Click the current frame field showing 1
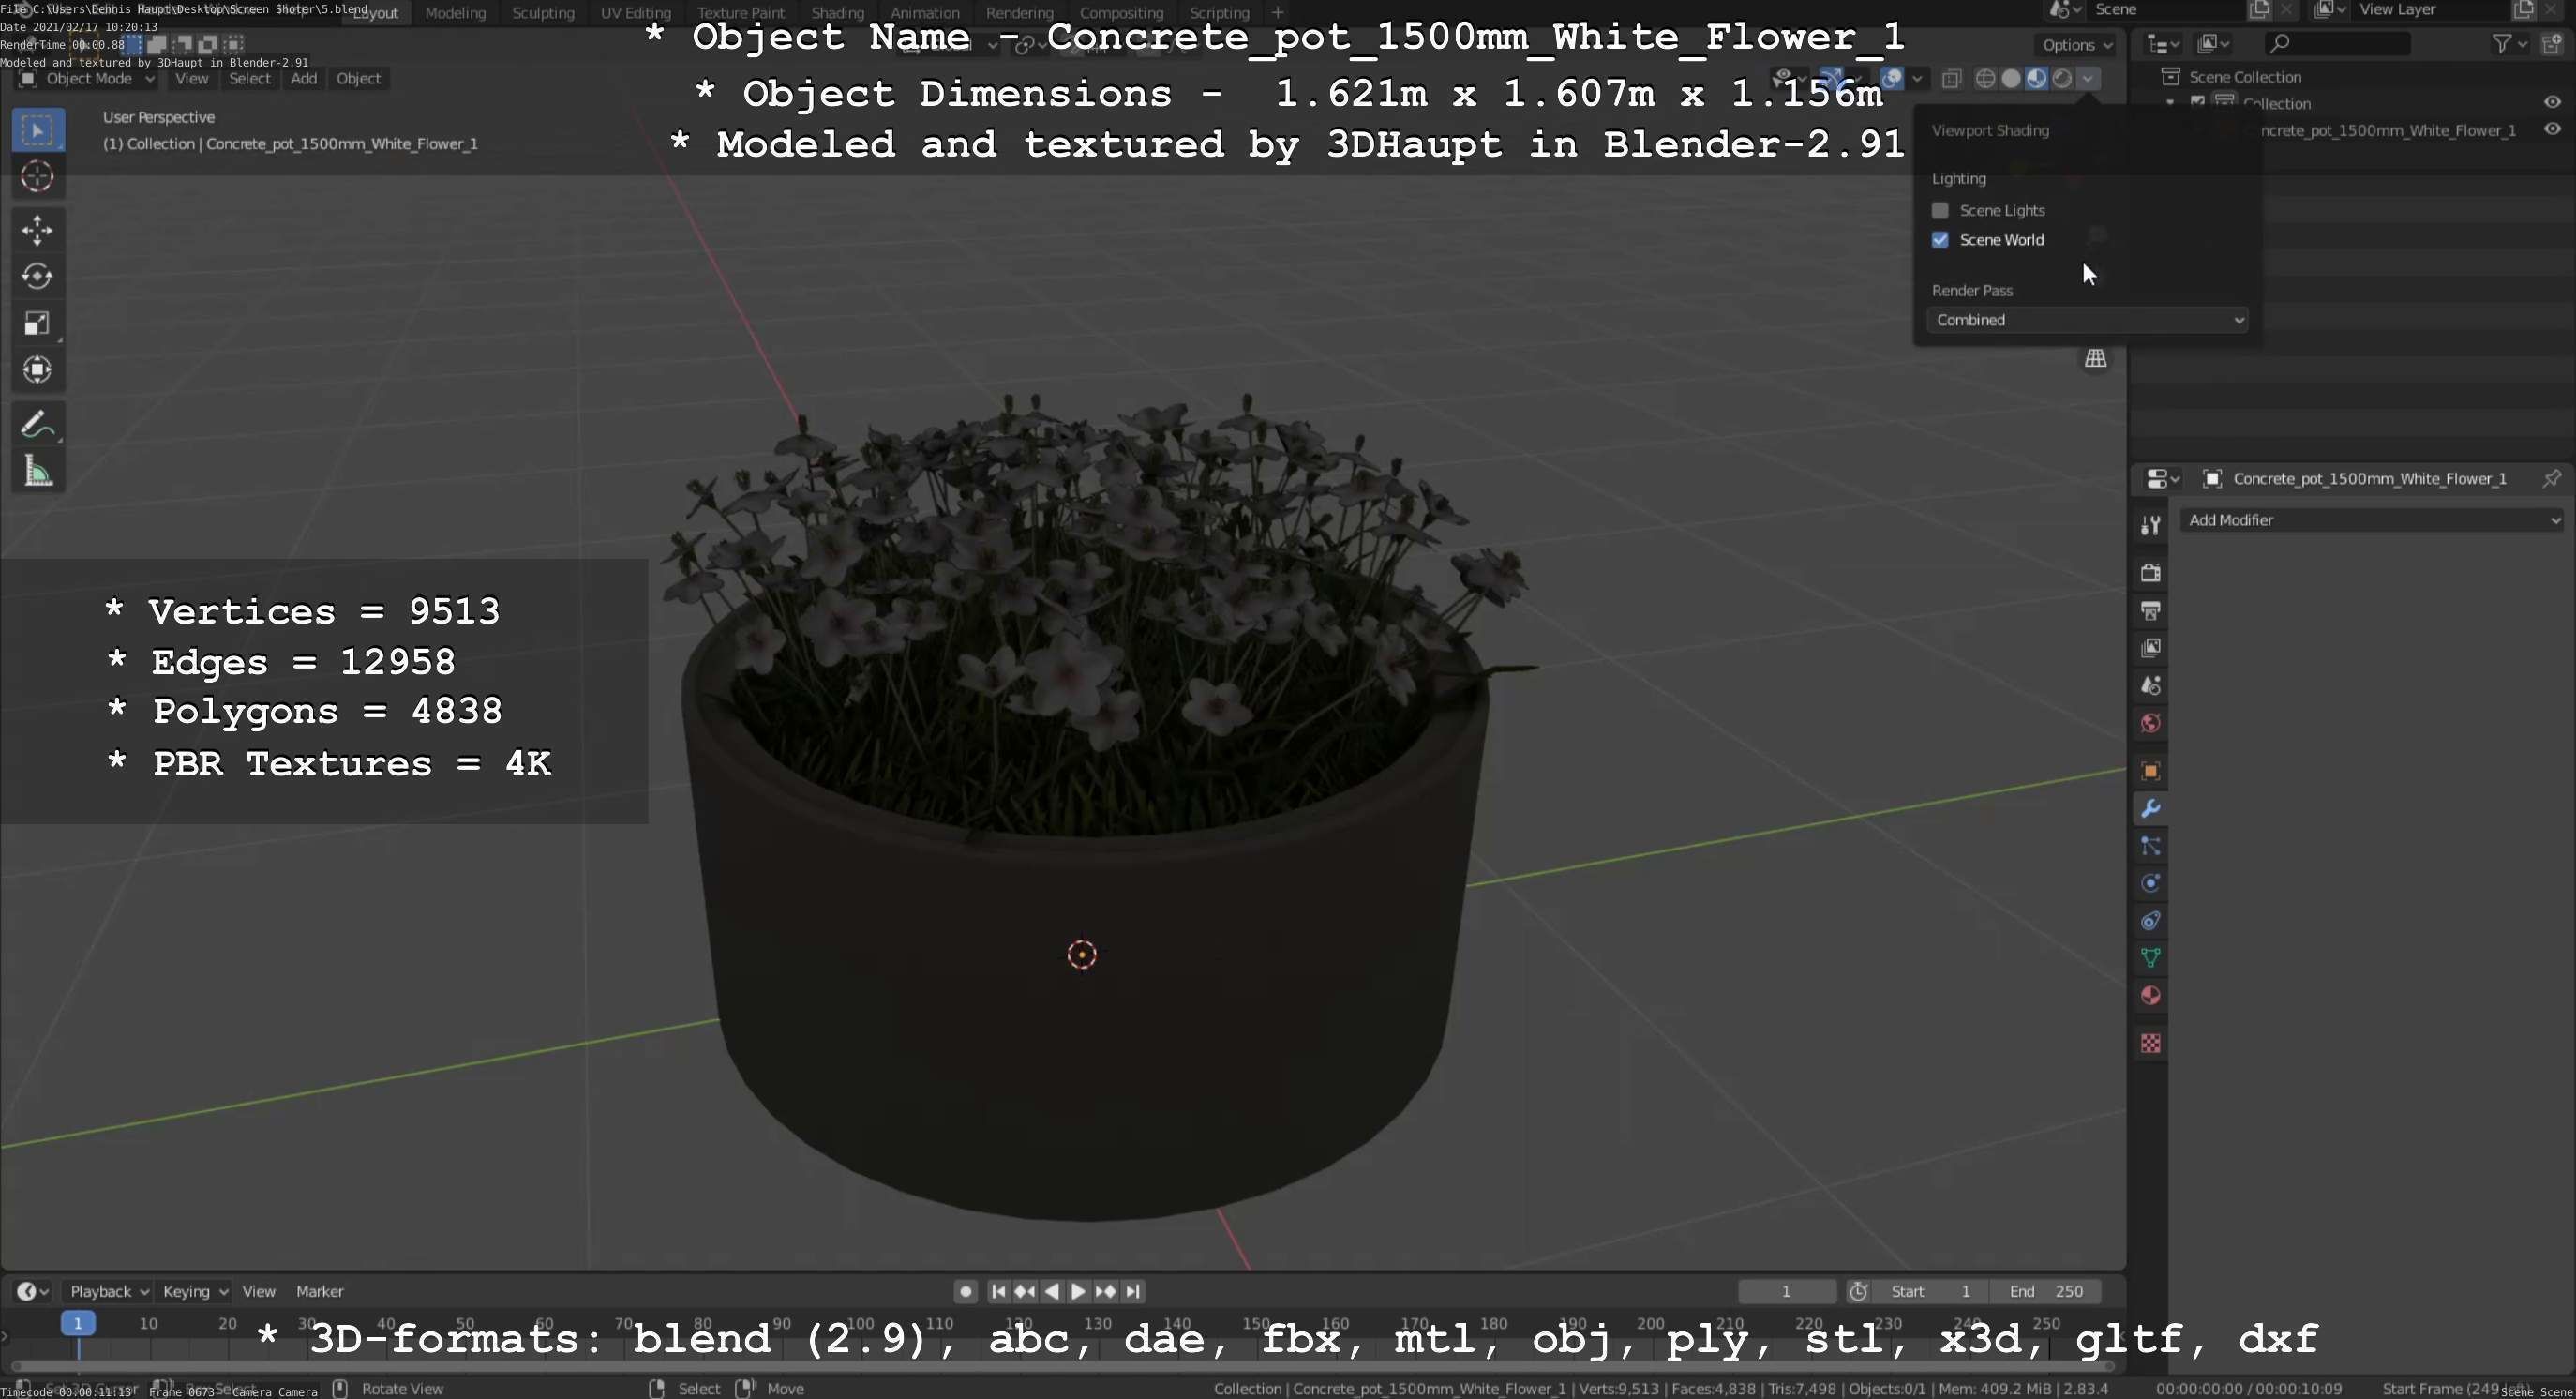This screenshot has width=2576, height=1399. pyautogui.click(x=1786, y=1291)
